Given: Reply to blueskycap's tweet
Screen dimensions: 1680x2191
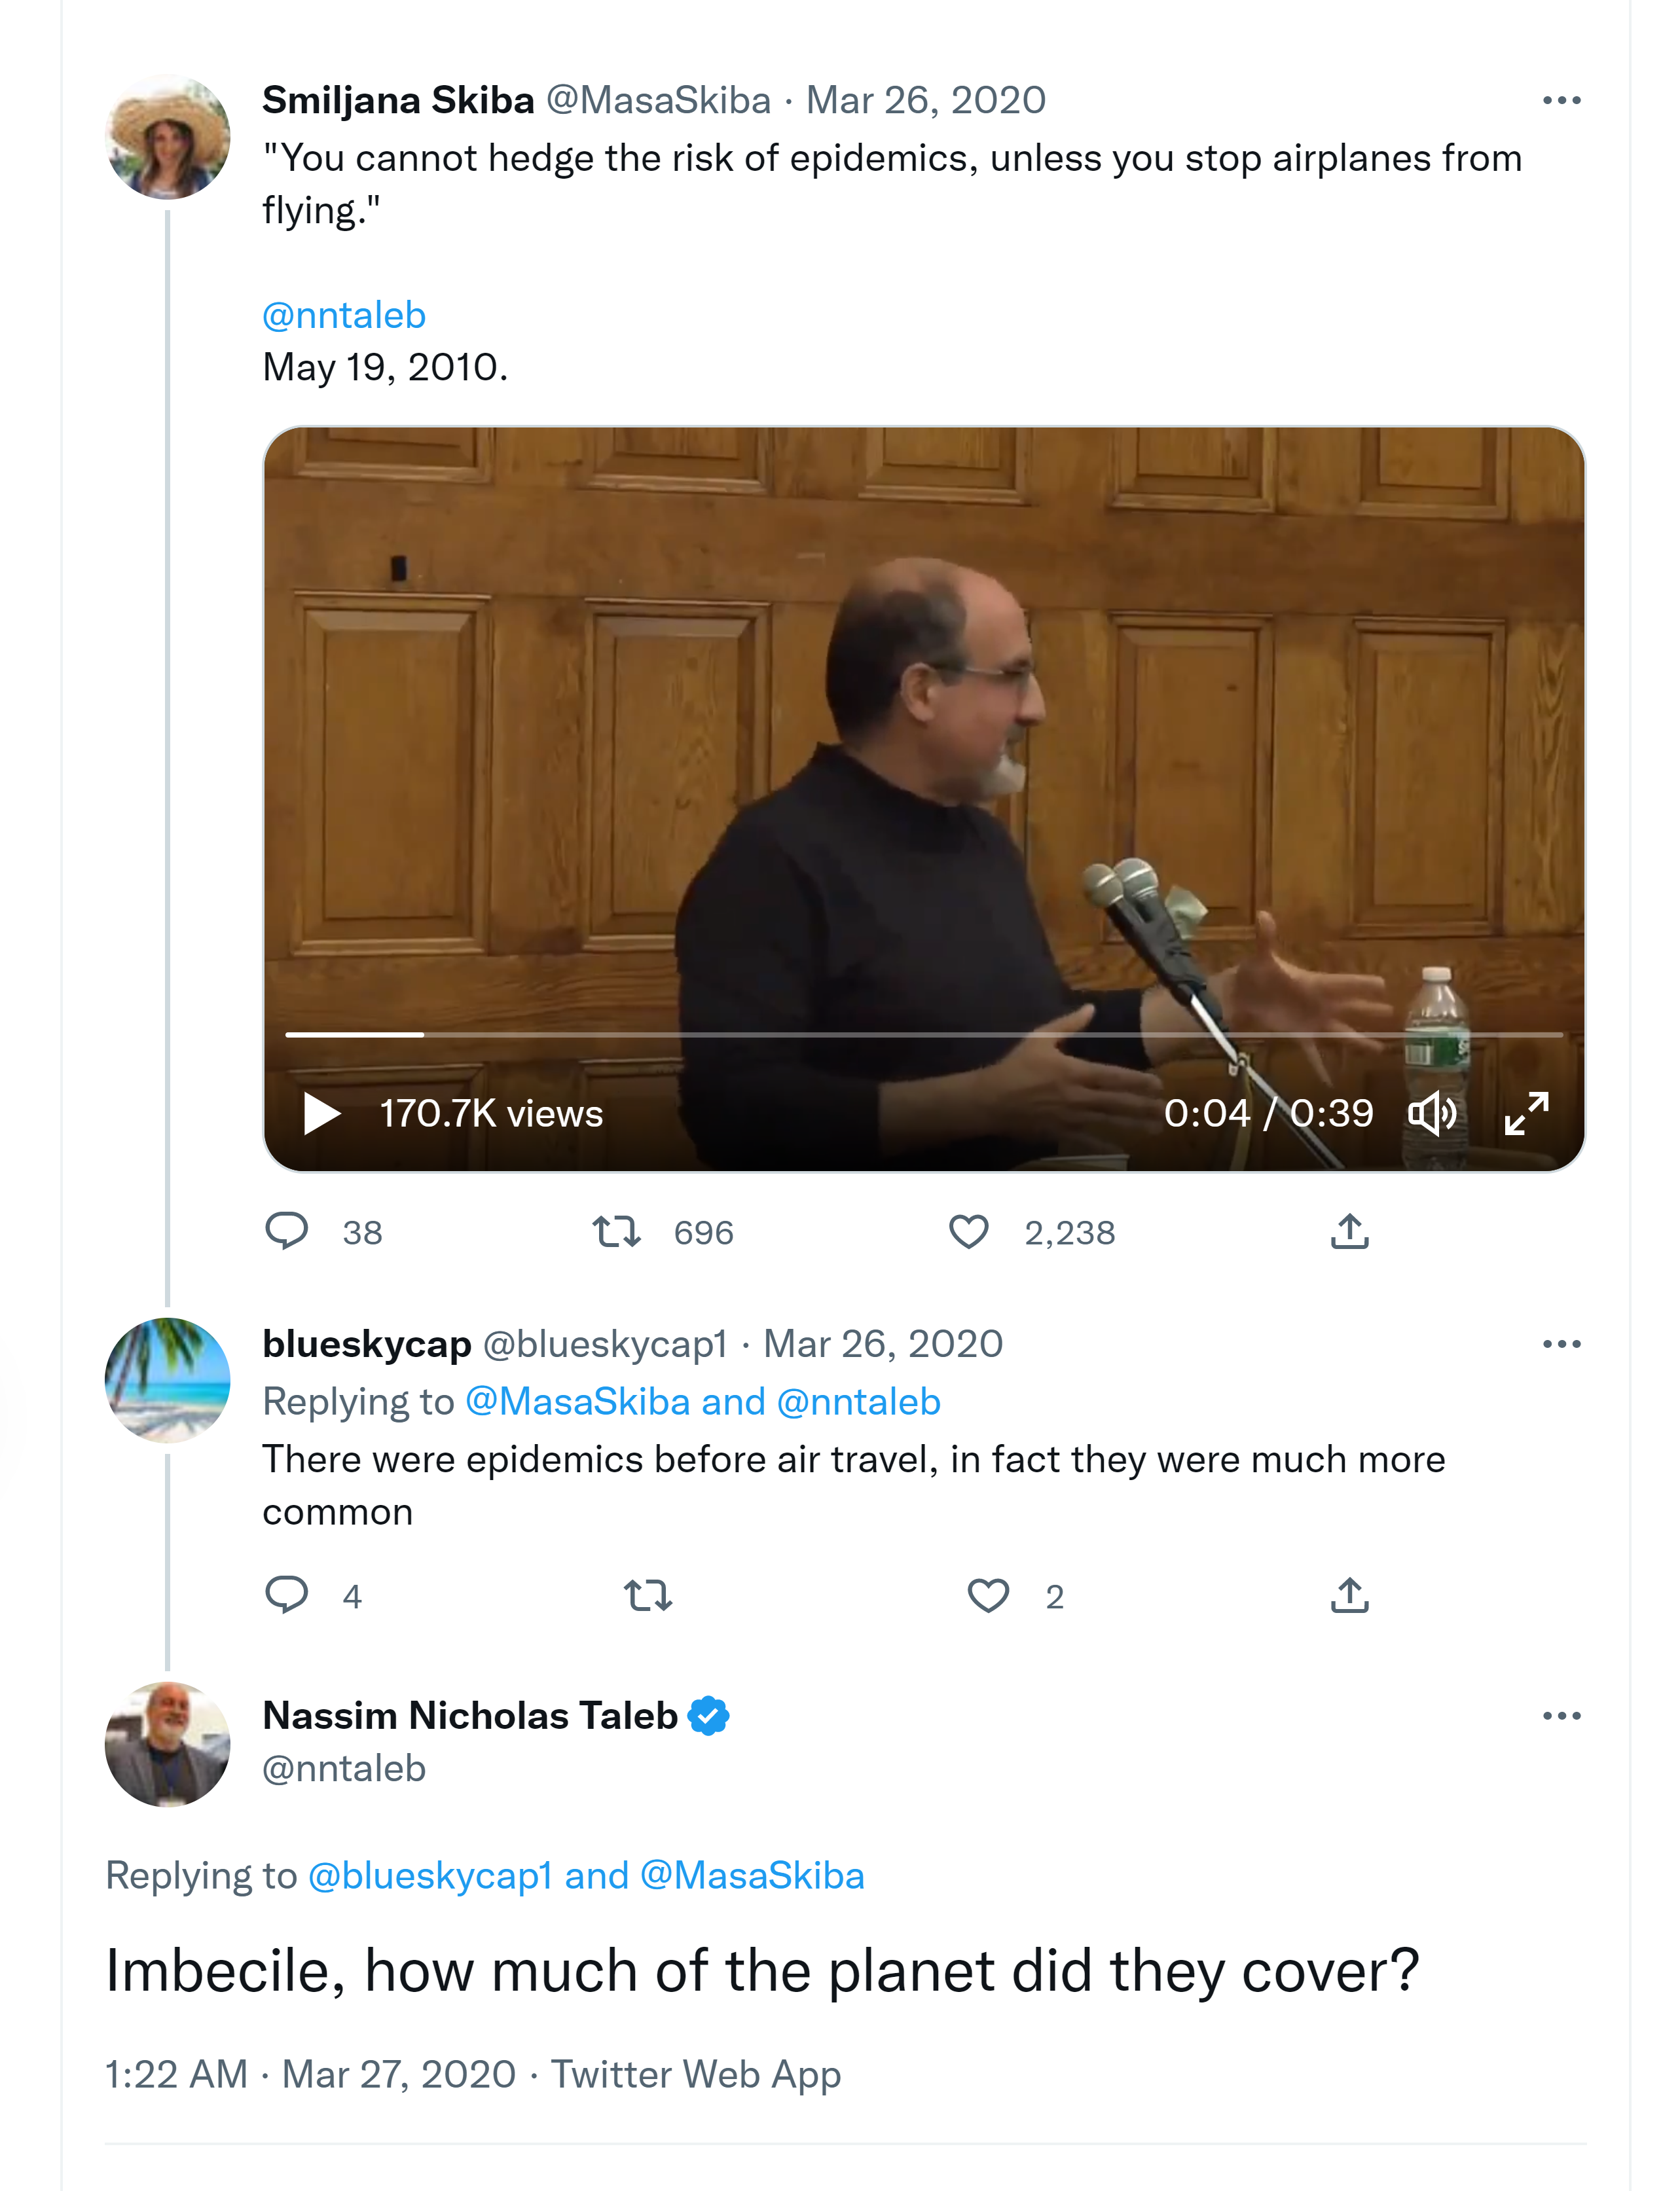Looking at the screenshot, I should [287, 1594].
